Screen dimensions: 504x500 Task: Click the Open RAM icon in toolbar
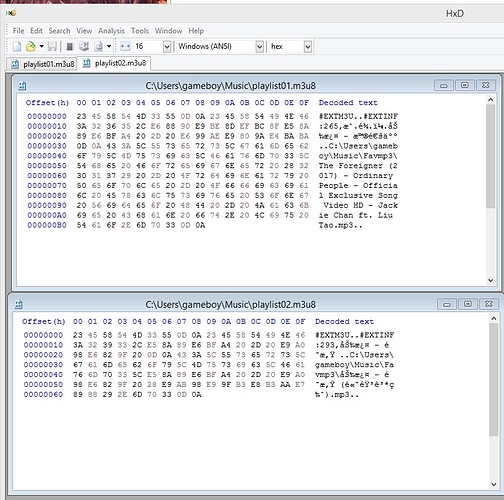(x=70, y=46)
